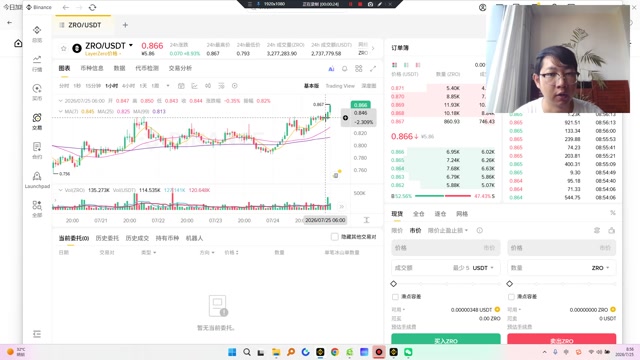This screenshot has height=360, width=640.
Task: Click the percent fee icon in order panel
Action: [x=613, y=213]
